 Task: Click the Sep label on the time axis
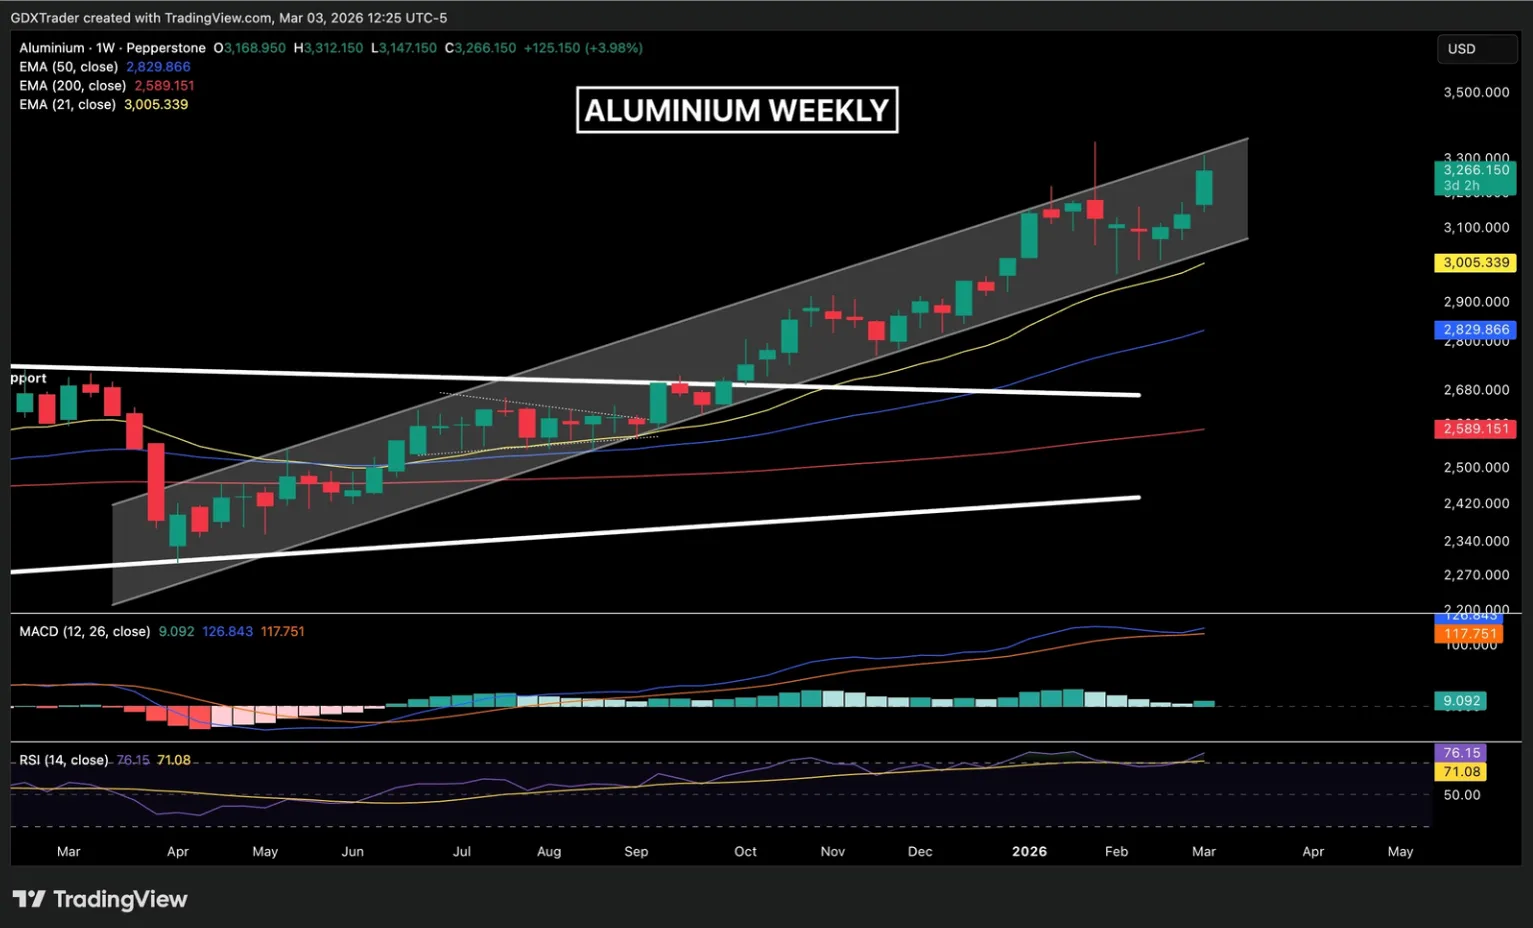coord(636,852)
